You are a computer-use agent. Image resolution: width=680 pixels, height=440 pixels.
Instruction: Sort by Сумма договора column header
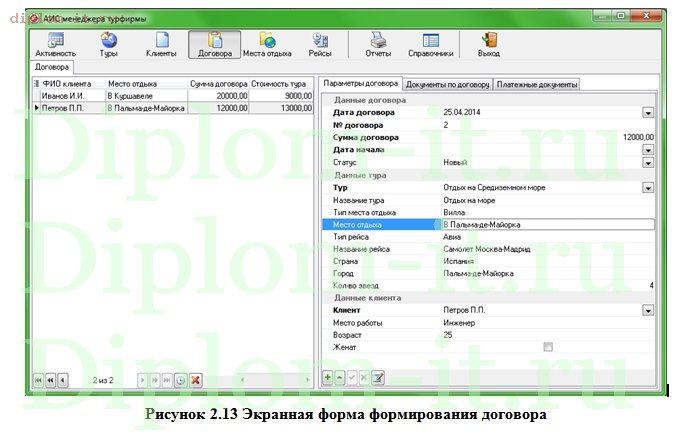[x=219, y=84]
